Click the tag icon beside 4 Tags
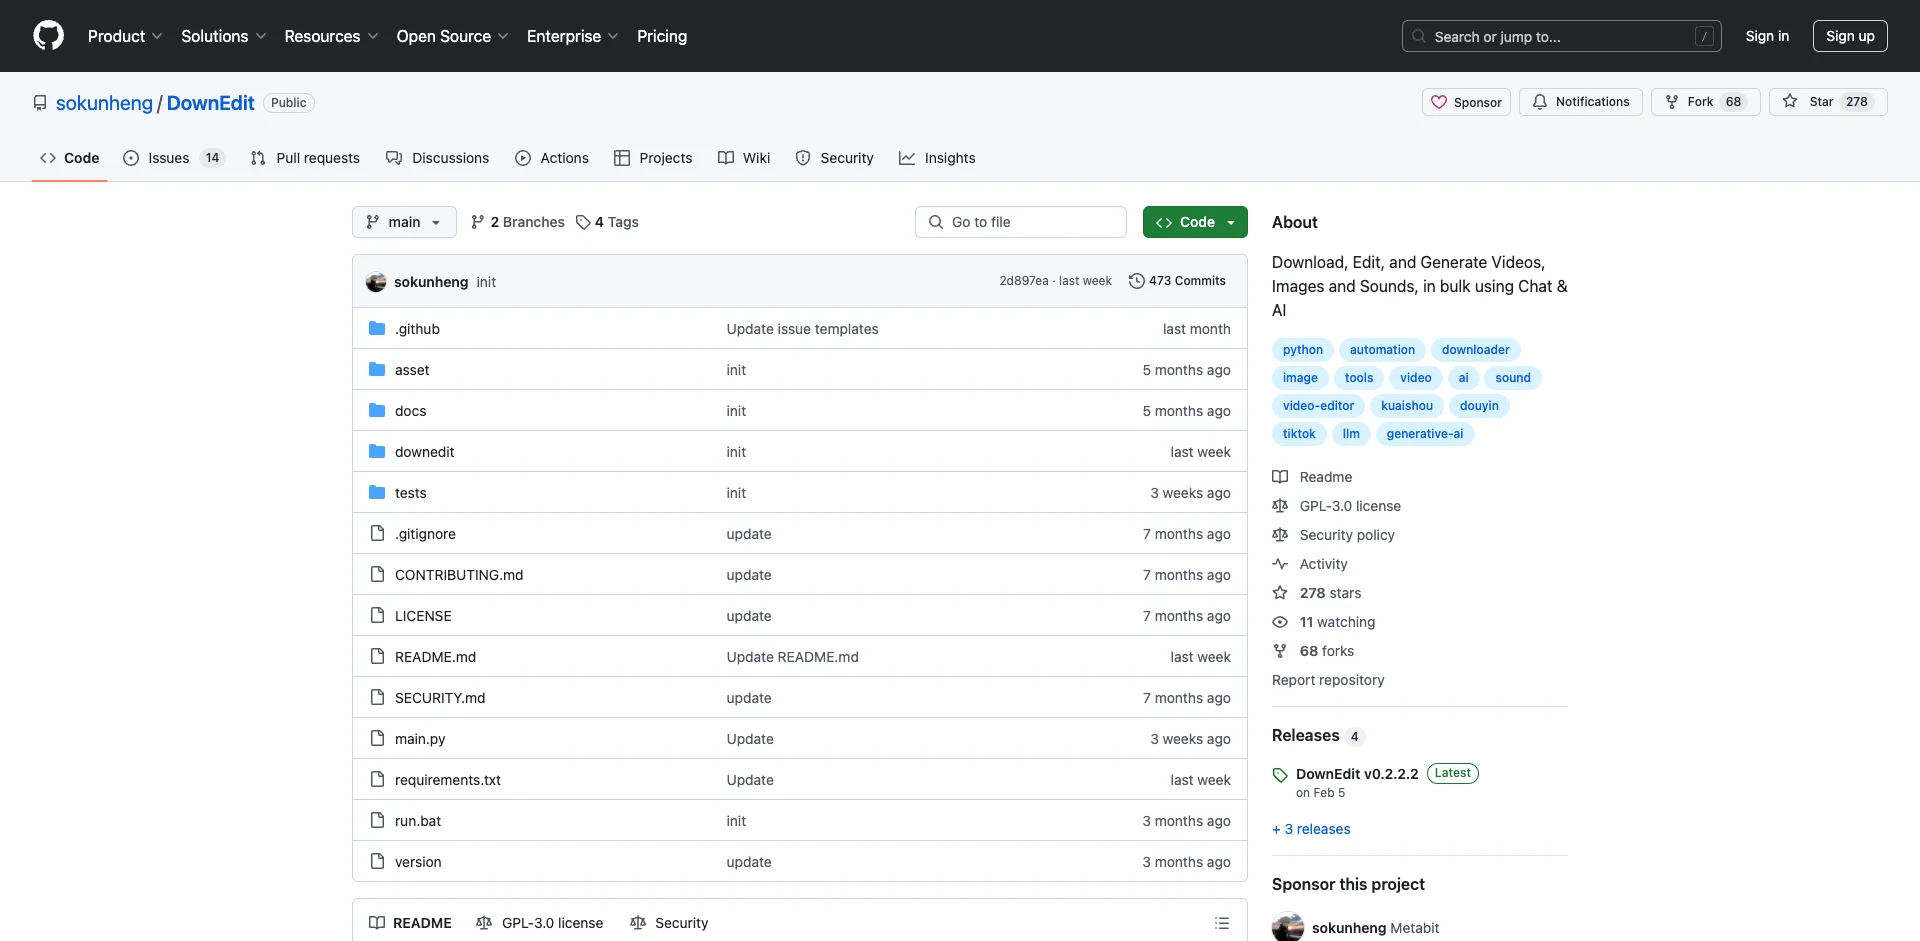The image size is (1920, 941). click(x=583, y=222)
